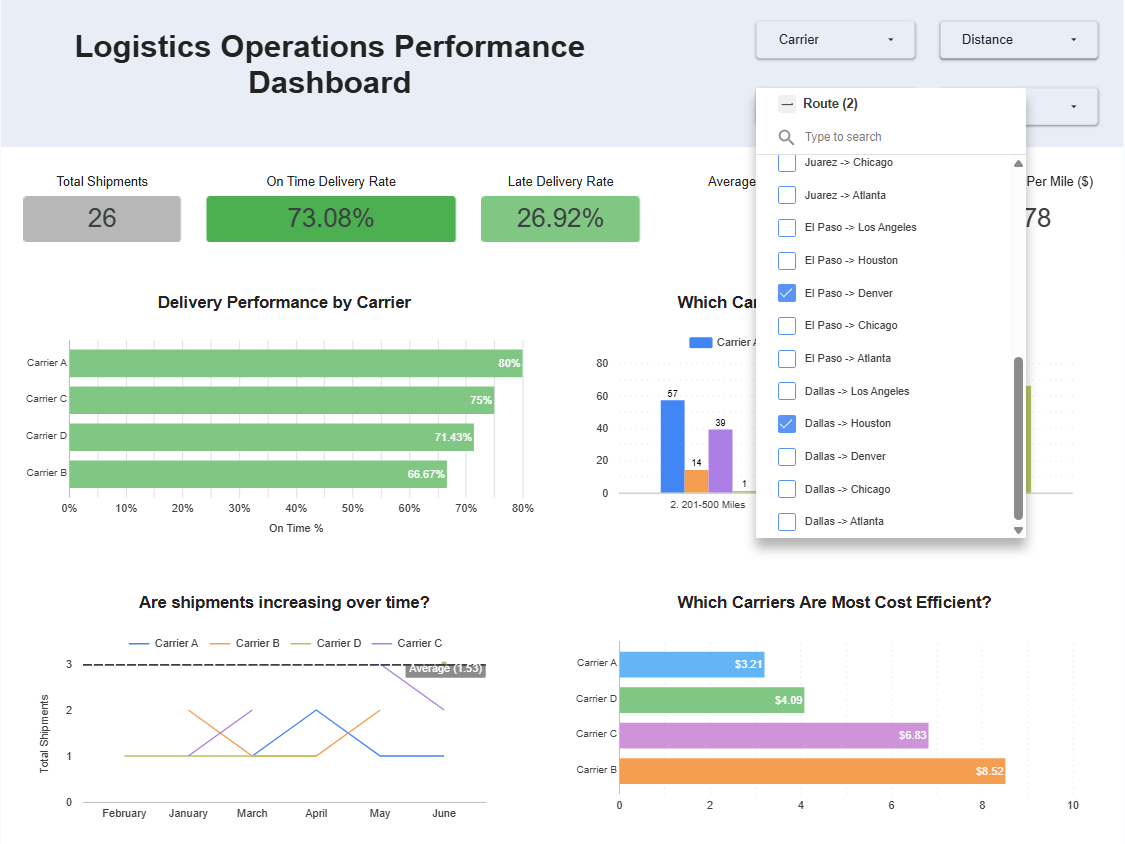Click the Carrier A $3.21 cost bar
1125x844 pixels.
pyautogui.click(x=692, y=665)
